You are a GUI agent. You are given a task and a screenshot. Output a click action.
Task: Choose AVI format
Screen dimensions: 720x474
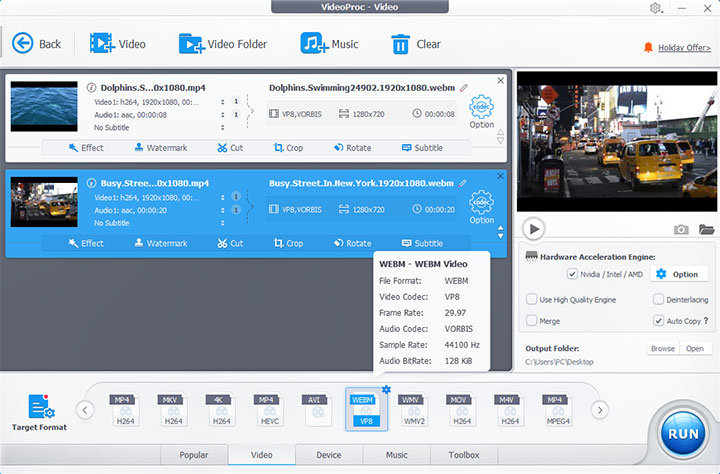point(317,410)
